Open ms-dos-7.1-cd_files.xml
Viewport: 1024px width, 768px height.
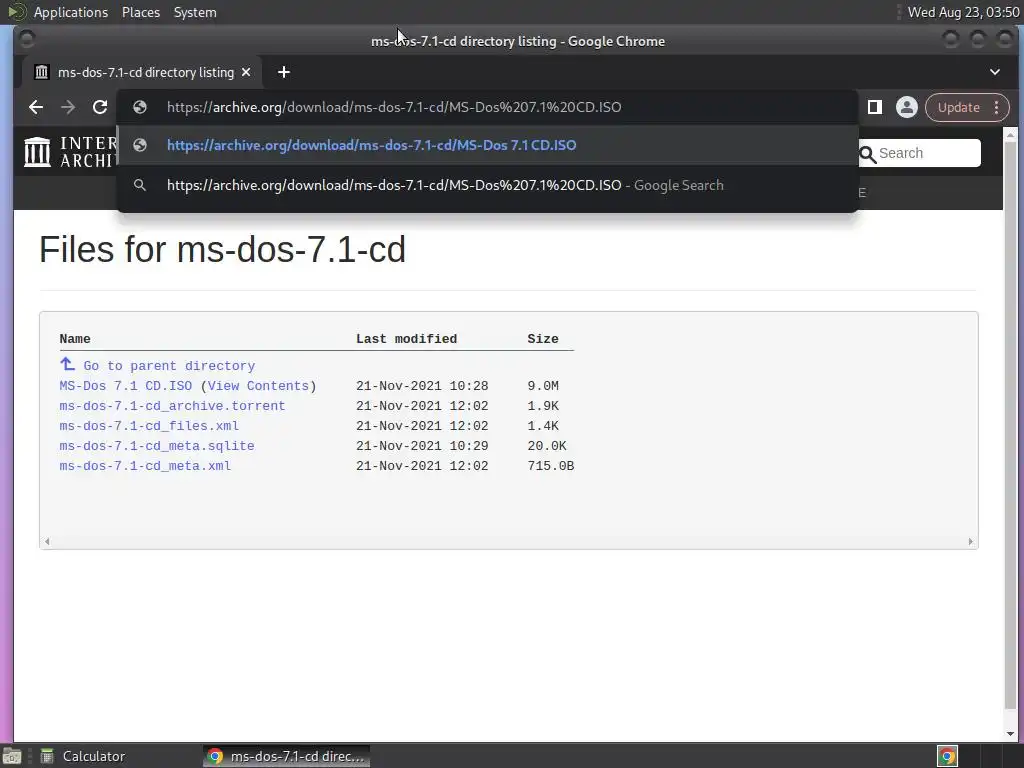point(149,426)
